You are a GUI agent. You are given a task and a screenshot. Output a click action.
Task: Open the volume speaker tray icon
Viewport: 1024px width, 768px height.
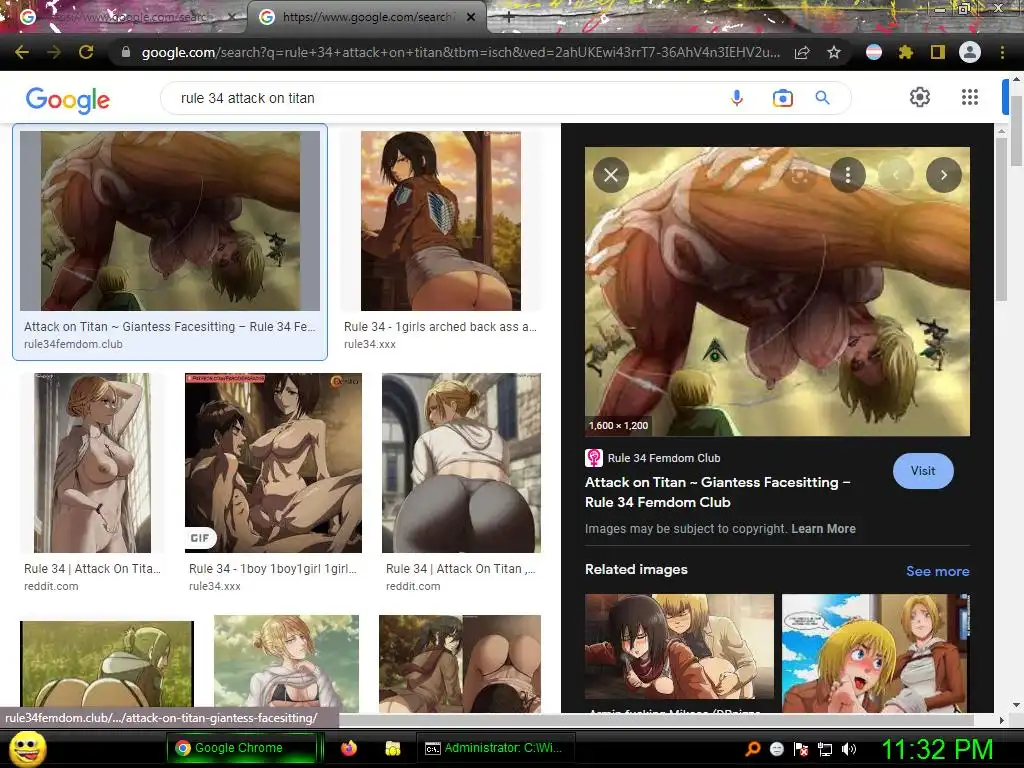pyautogui.click(x=849, y=749)
